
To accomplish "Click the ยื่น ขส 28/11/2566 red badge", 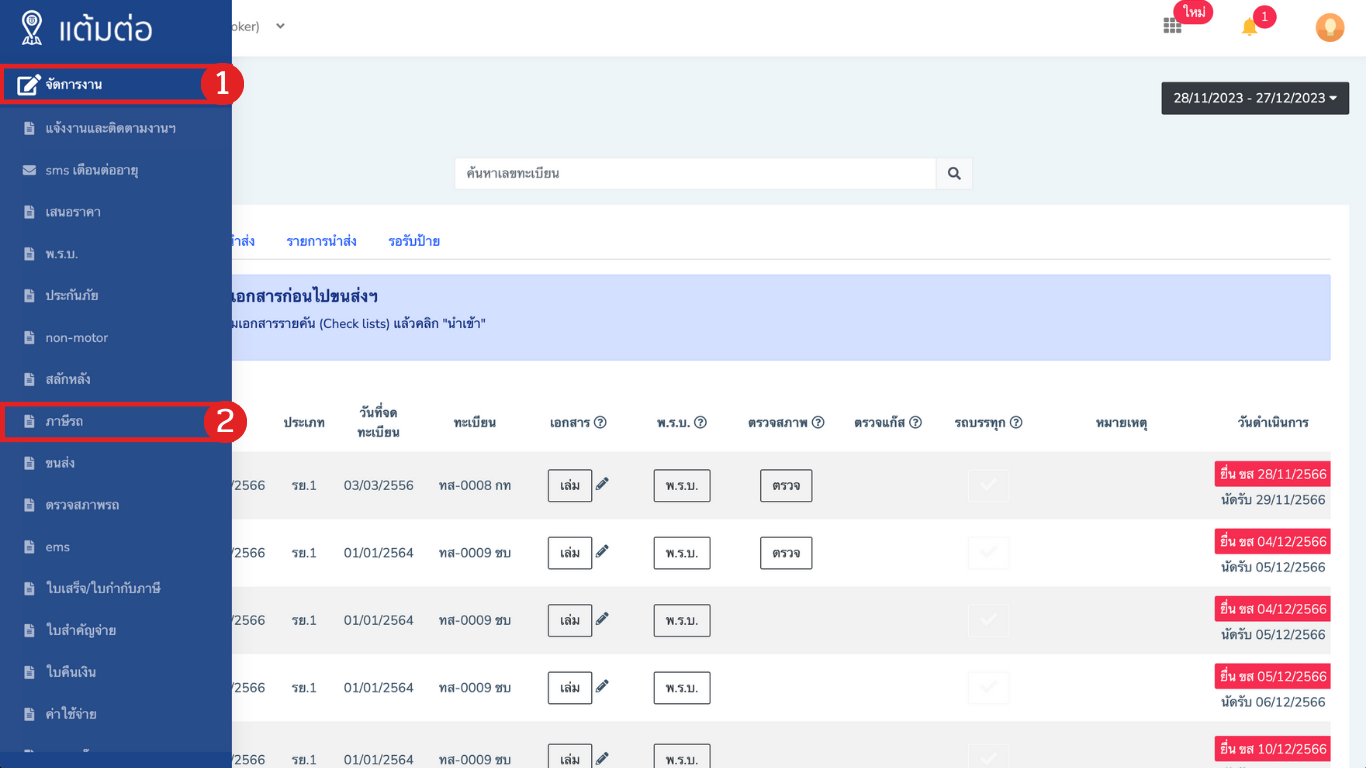I will point(1272,474).
